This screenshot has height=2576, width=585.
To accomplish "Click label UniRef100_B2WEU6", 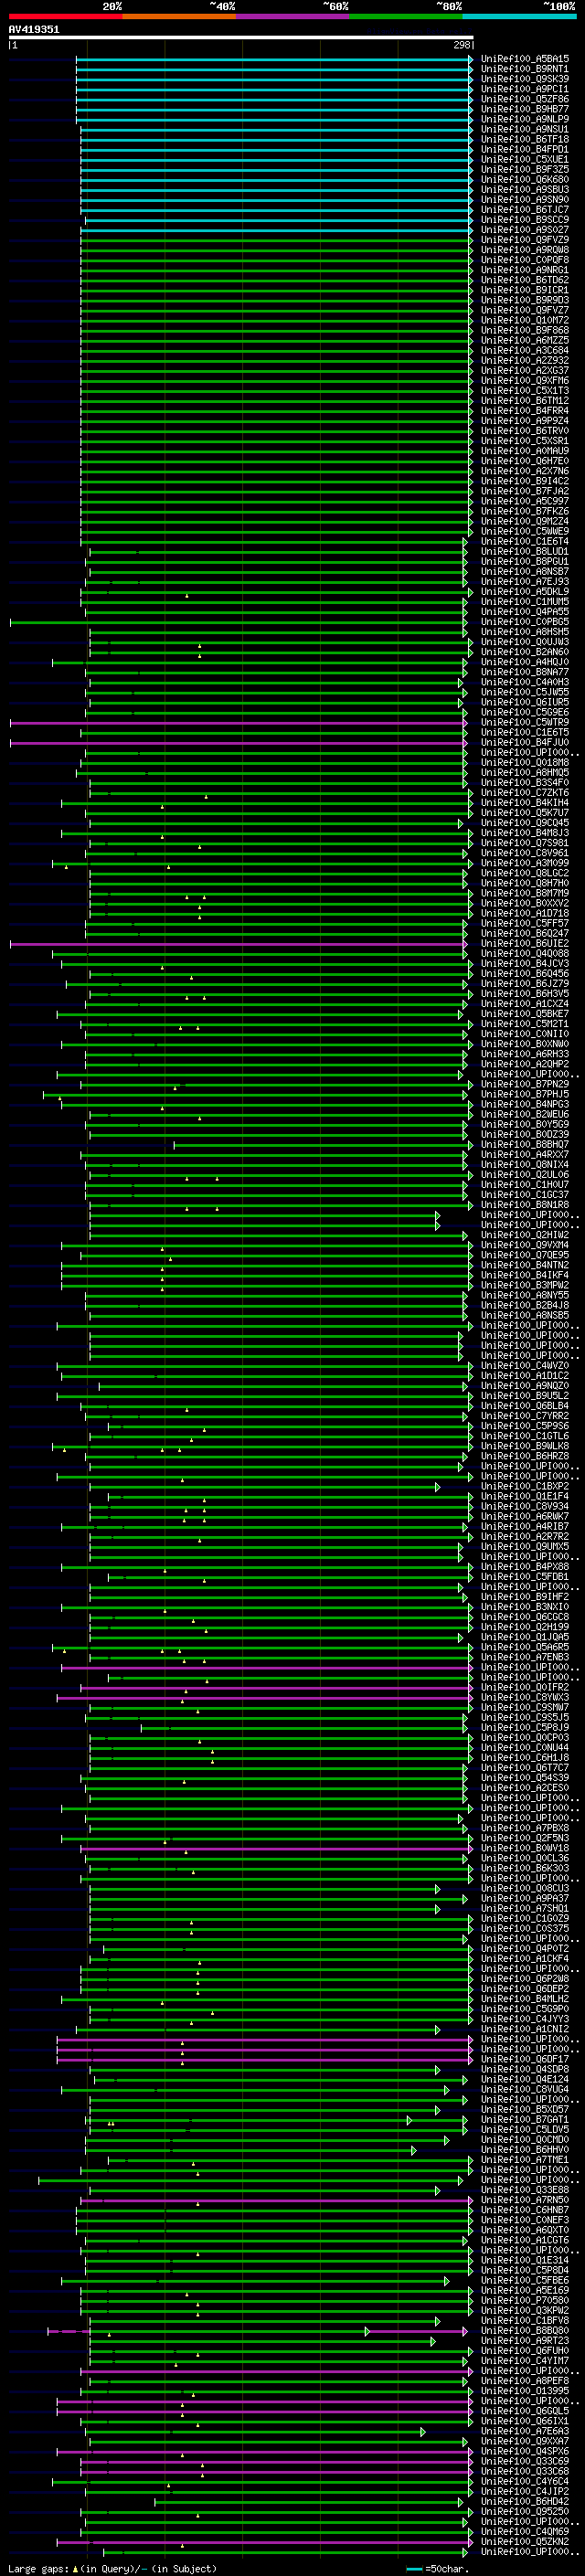I will [x=525, y=1114].
